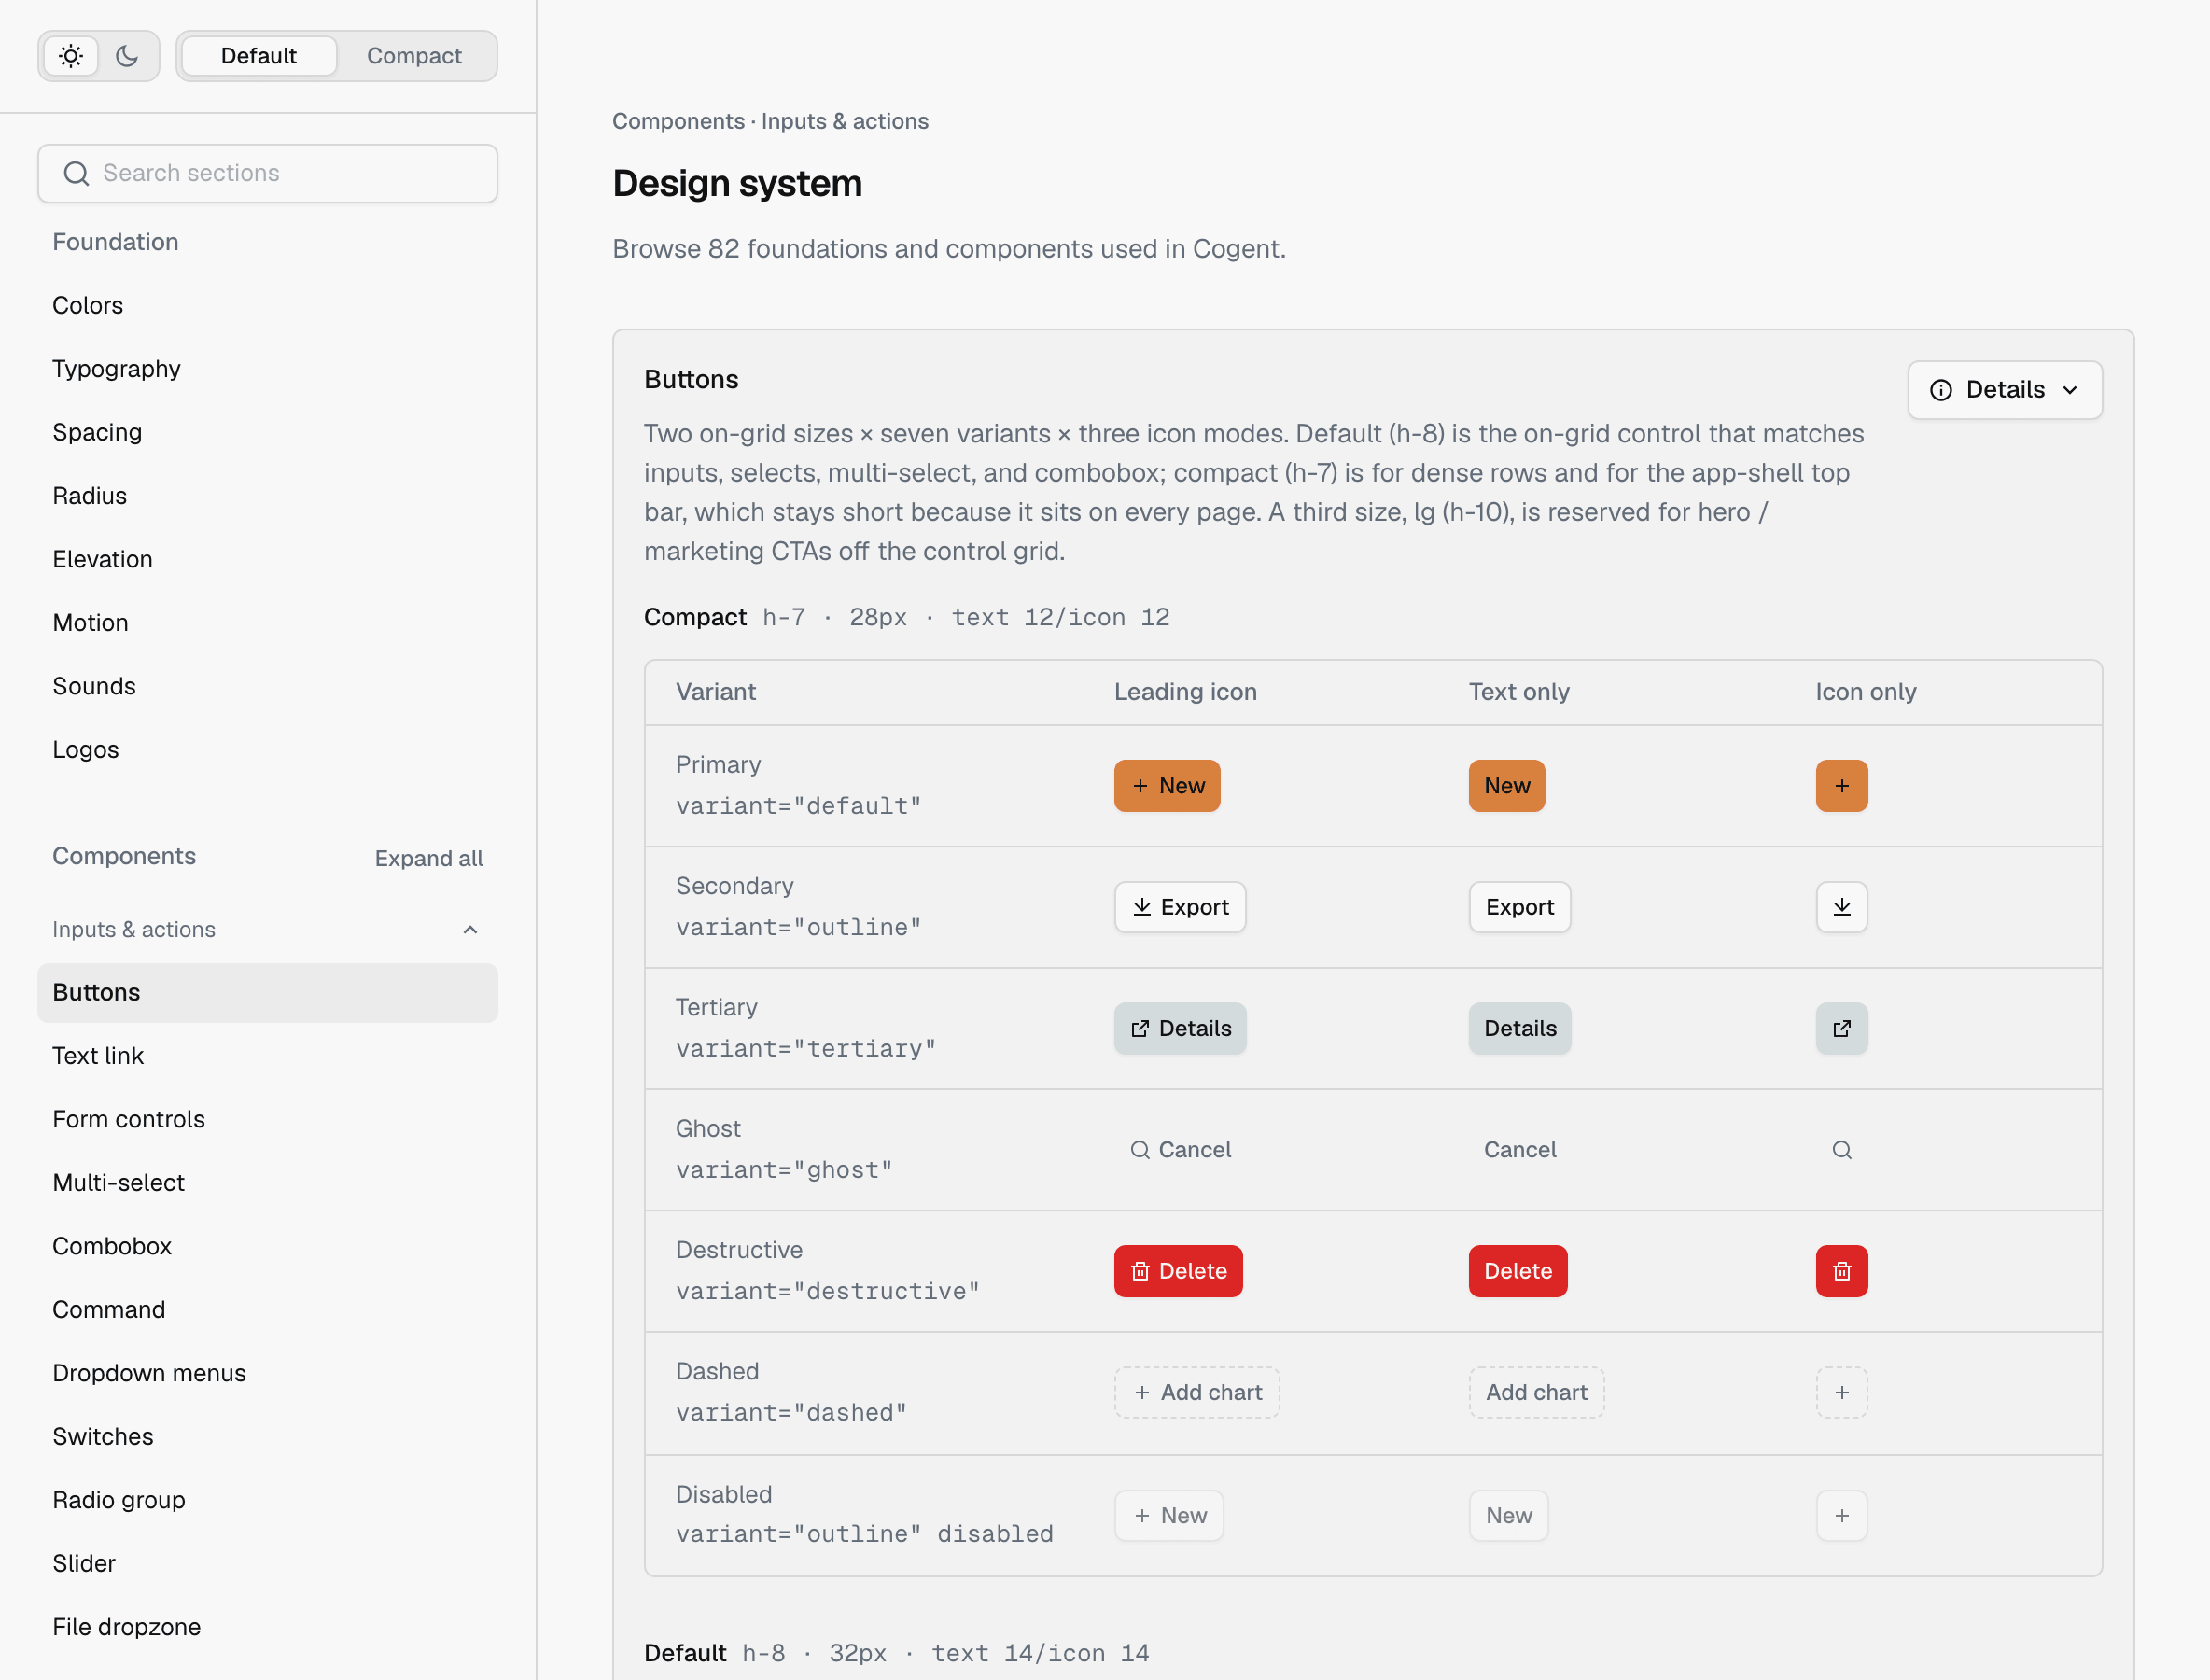
Task: Go to the Elevation section
Action: (x=268, y=559)
